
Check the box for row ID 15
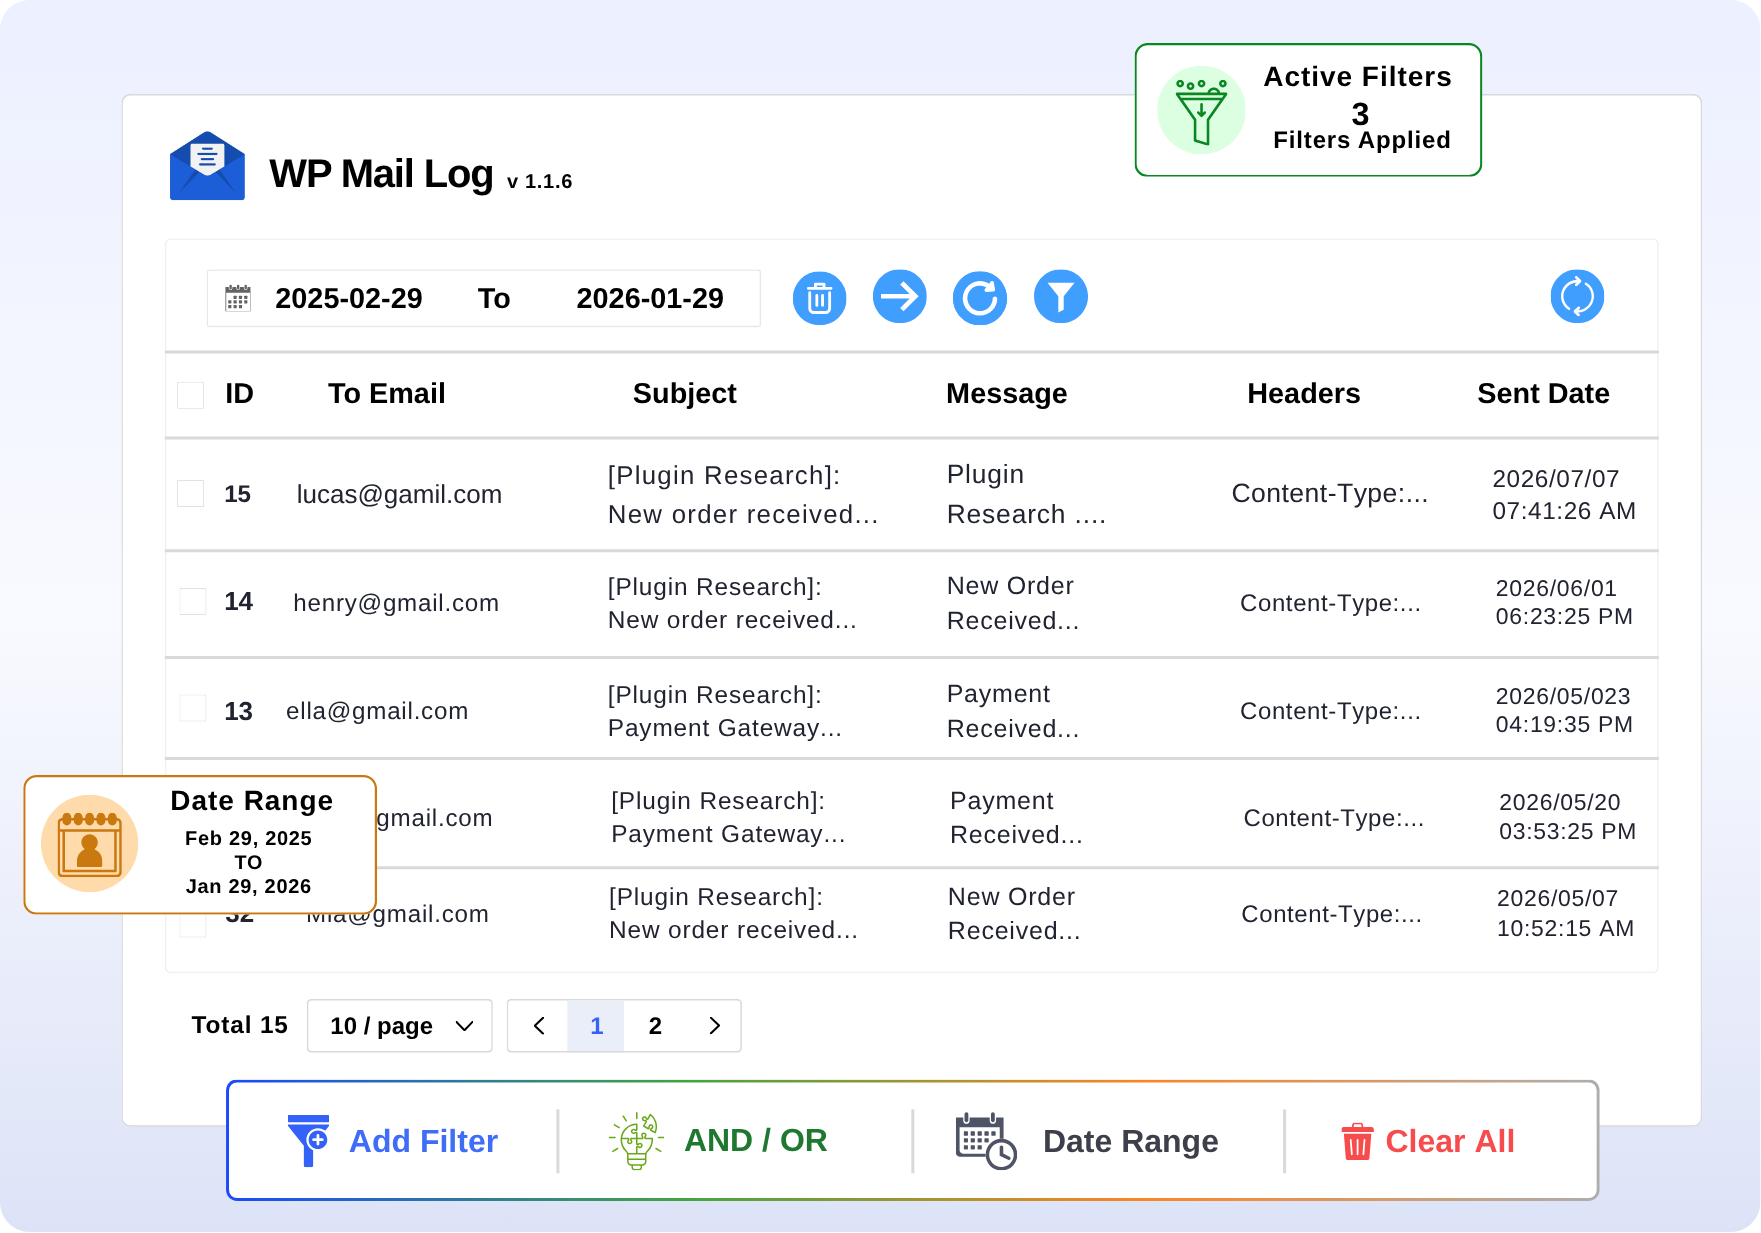tap(191, 494)
